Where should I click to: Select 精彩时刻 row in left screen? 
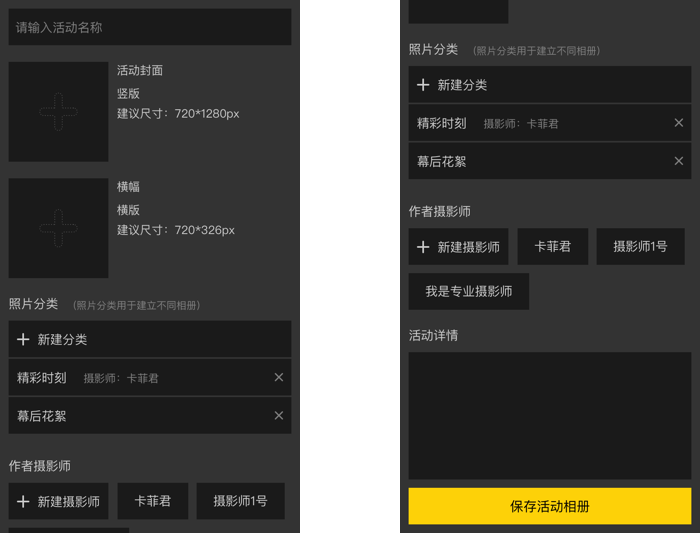click(x=150, y=378)
